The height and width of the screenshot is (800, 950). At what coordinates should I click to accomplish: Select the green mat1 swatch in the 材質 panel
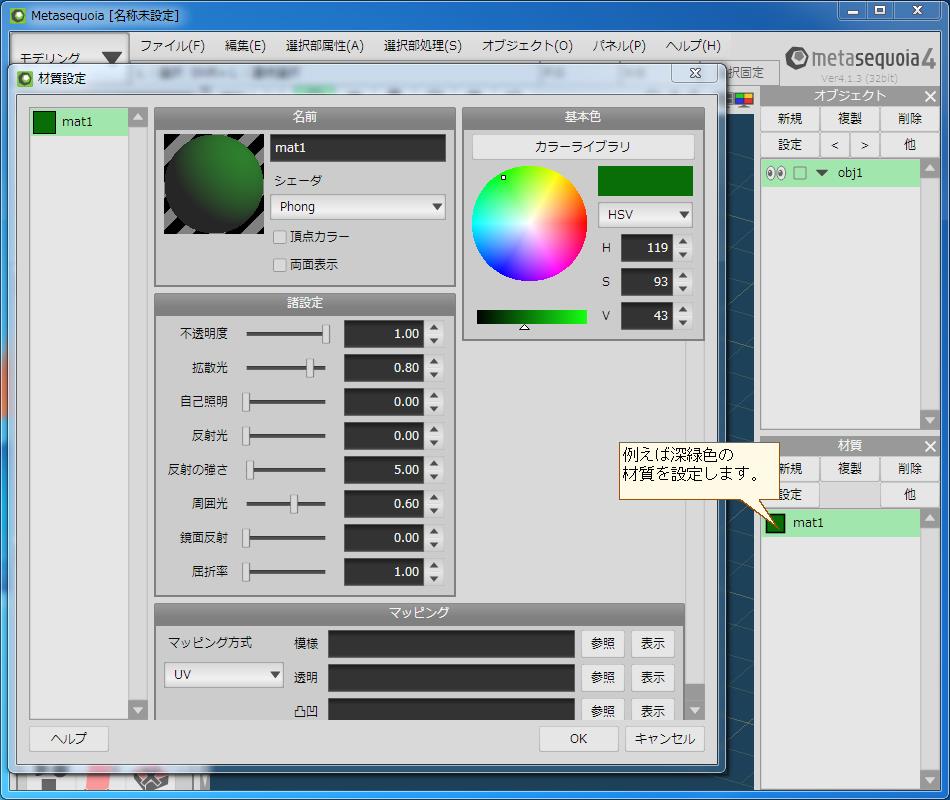tap(775, 522)
